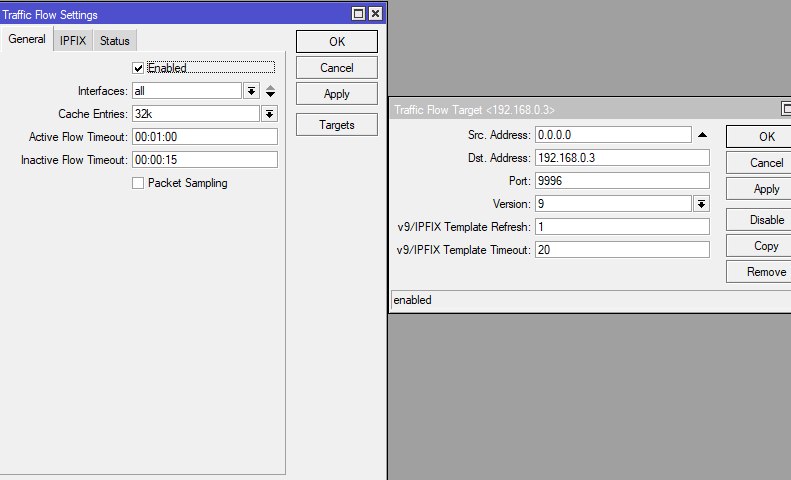791x480 pixels.
Task: Maximize the Traffic Flow Target window
Action: (x=786, y=109)
